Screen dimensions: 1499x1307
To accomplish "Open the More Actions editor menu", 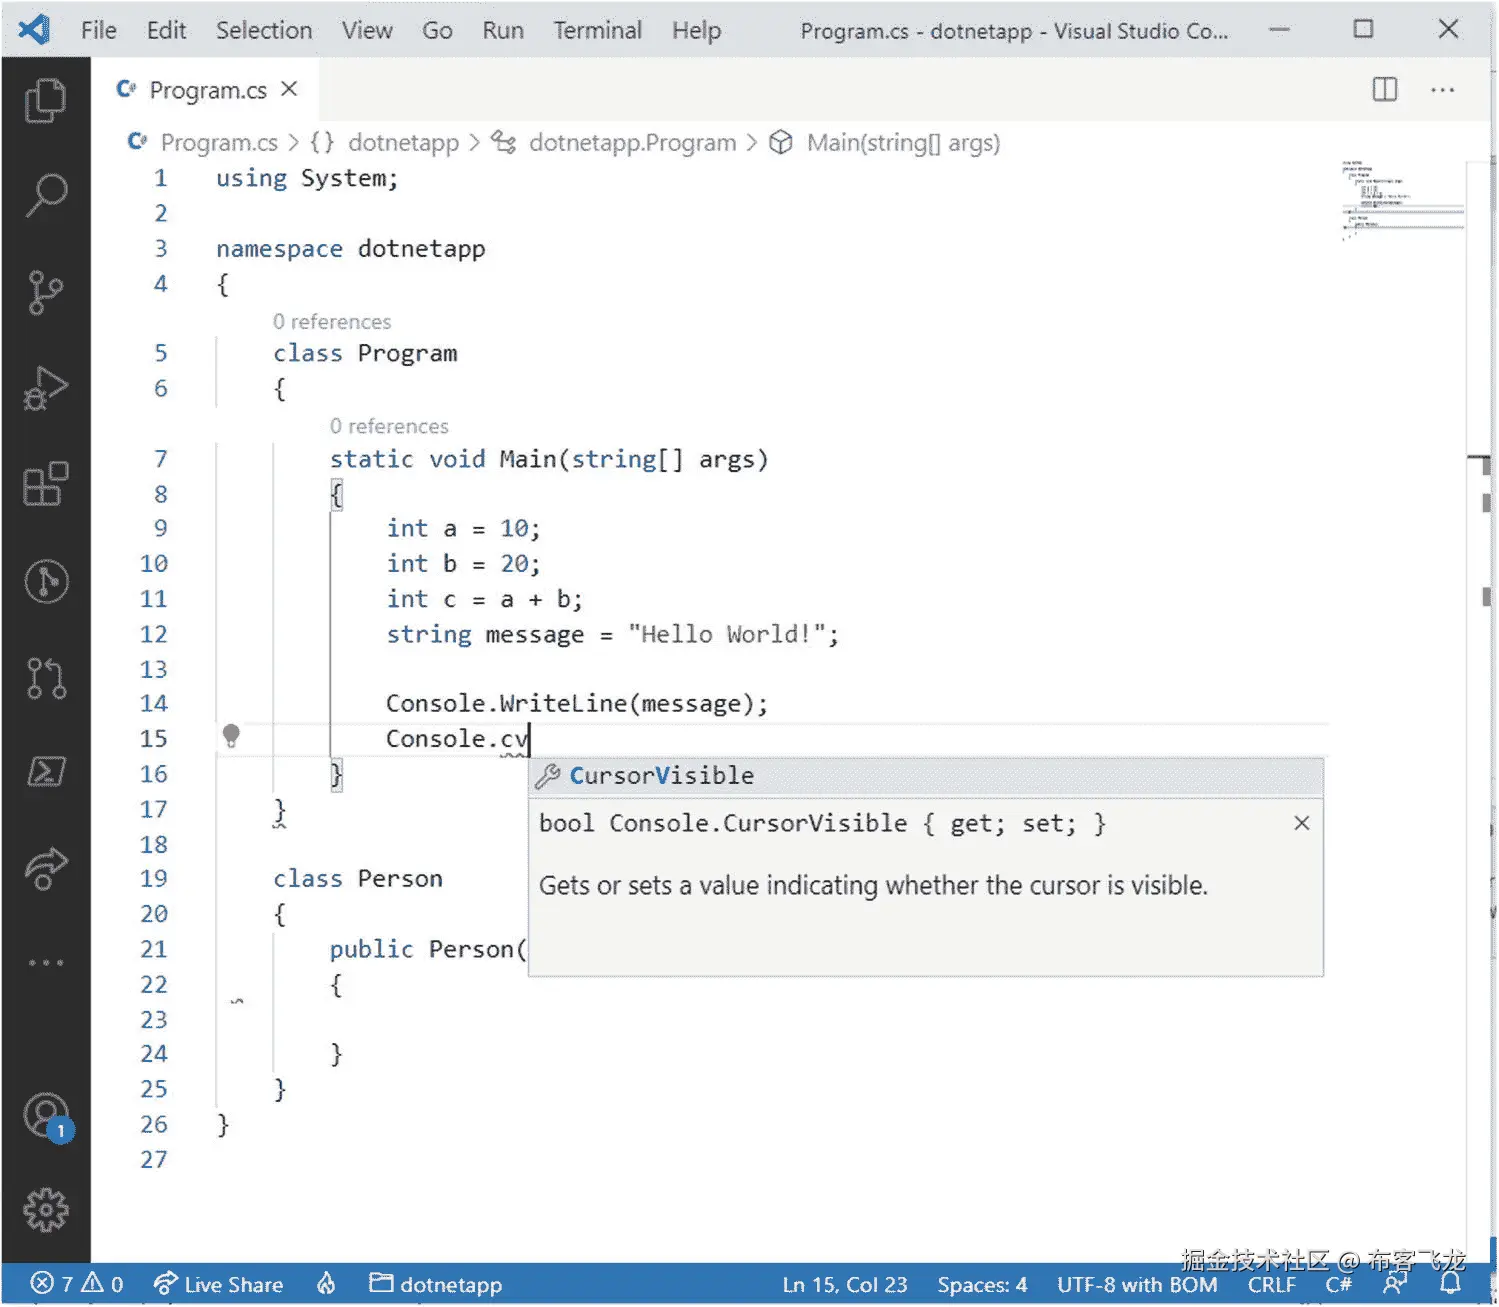I will 1443,89.
